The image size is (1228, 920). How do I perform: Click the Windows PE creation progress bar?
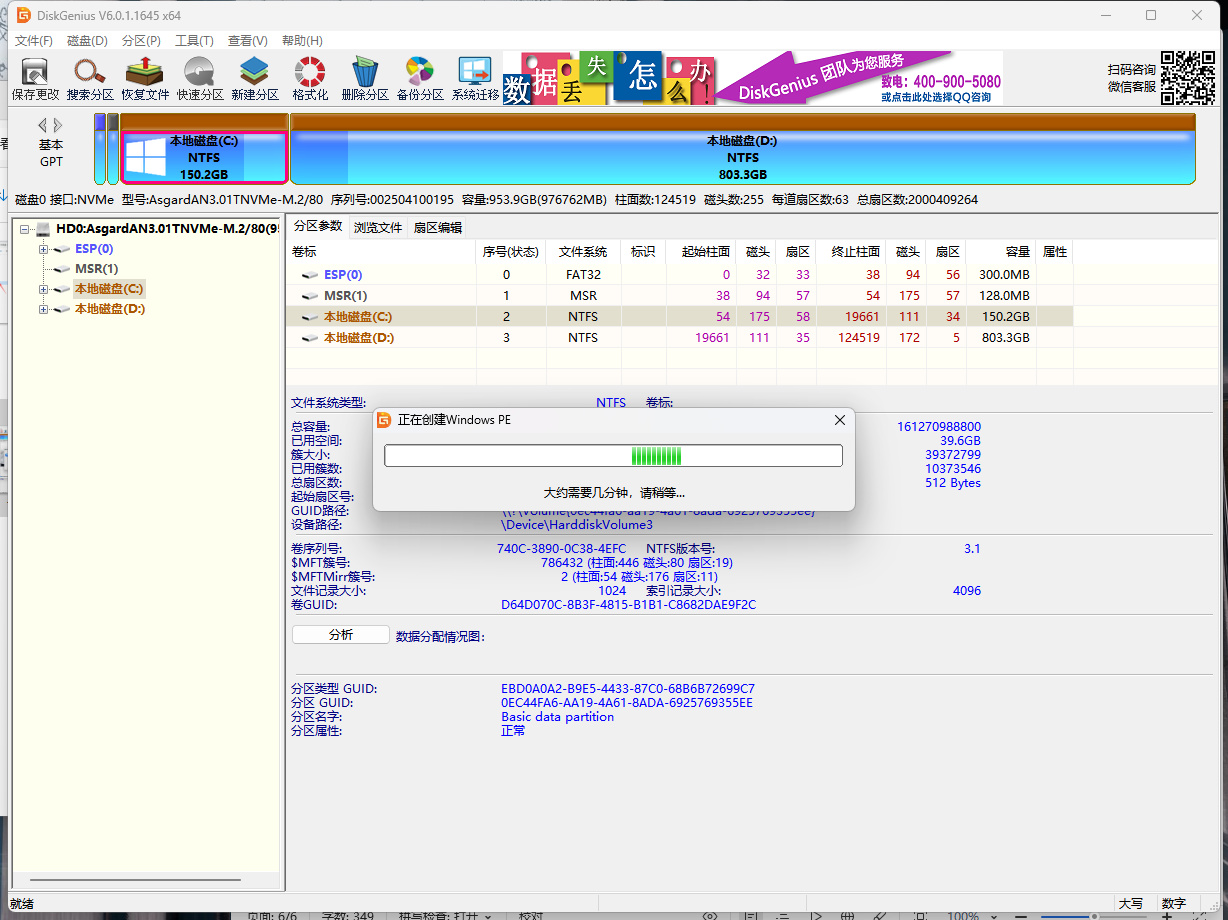point(613,456)
